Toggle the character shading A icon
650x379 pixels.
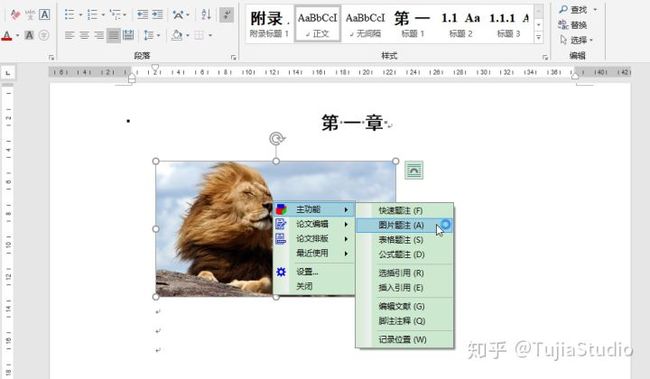pos(29,36)
